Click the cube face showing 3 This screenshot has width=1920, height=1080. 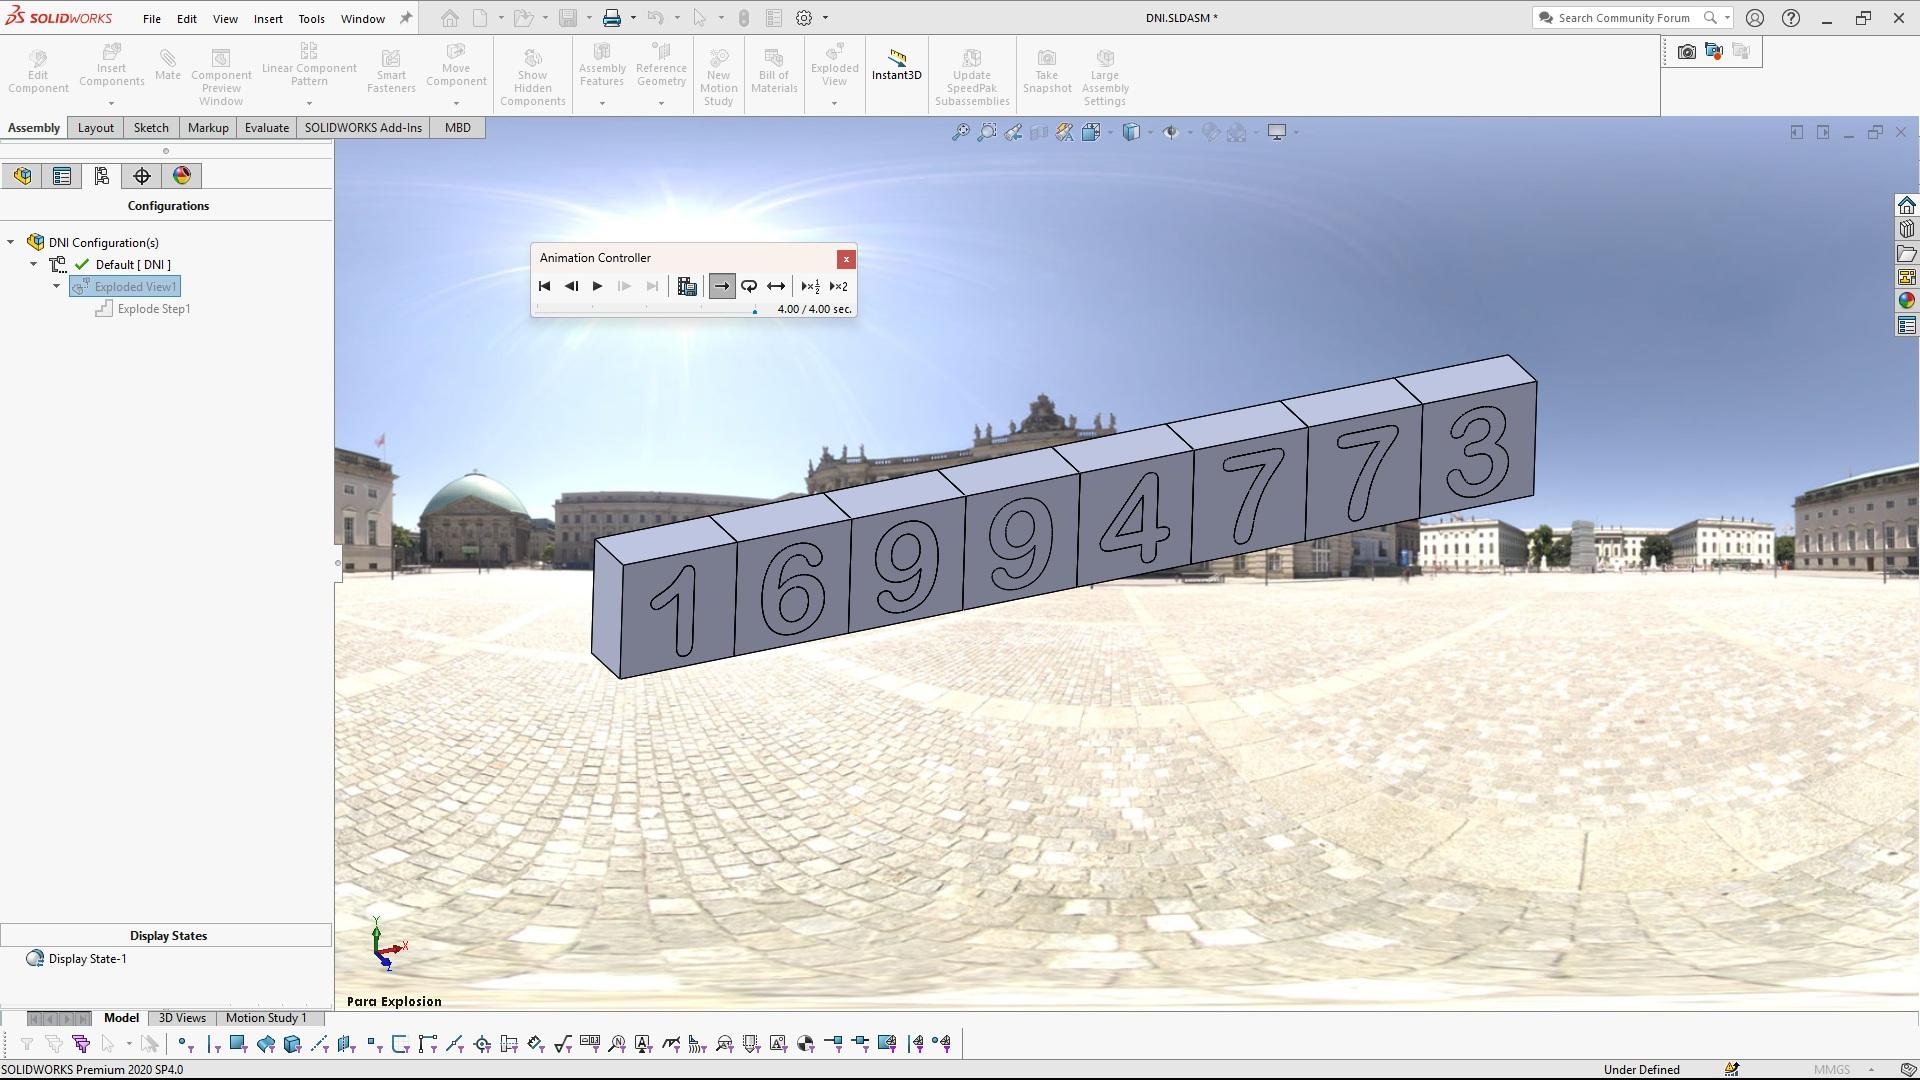(1478, 452)
